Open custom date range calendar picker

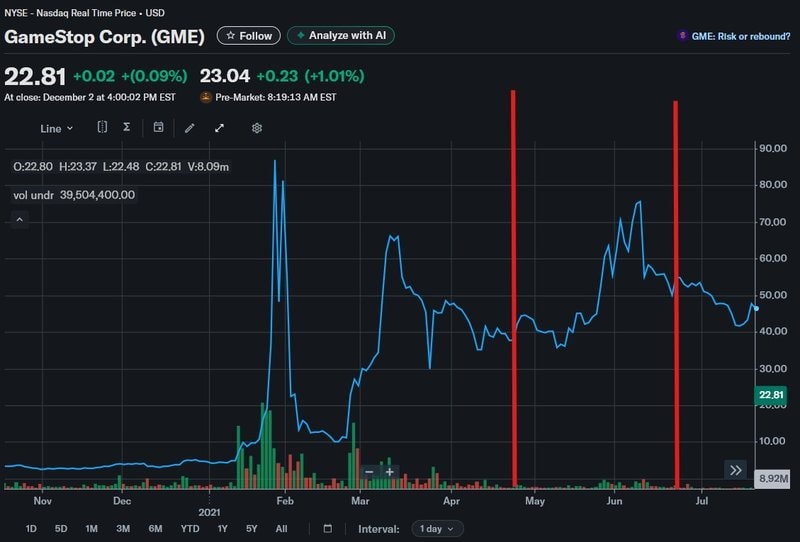coord(327,528)
